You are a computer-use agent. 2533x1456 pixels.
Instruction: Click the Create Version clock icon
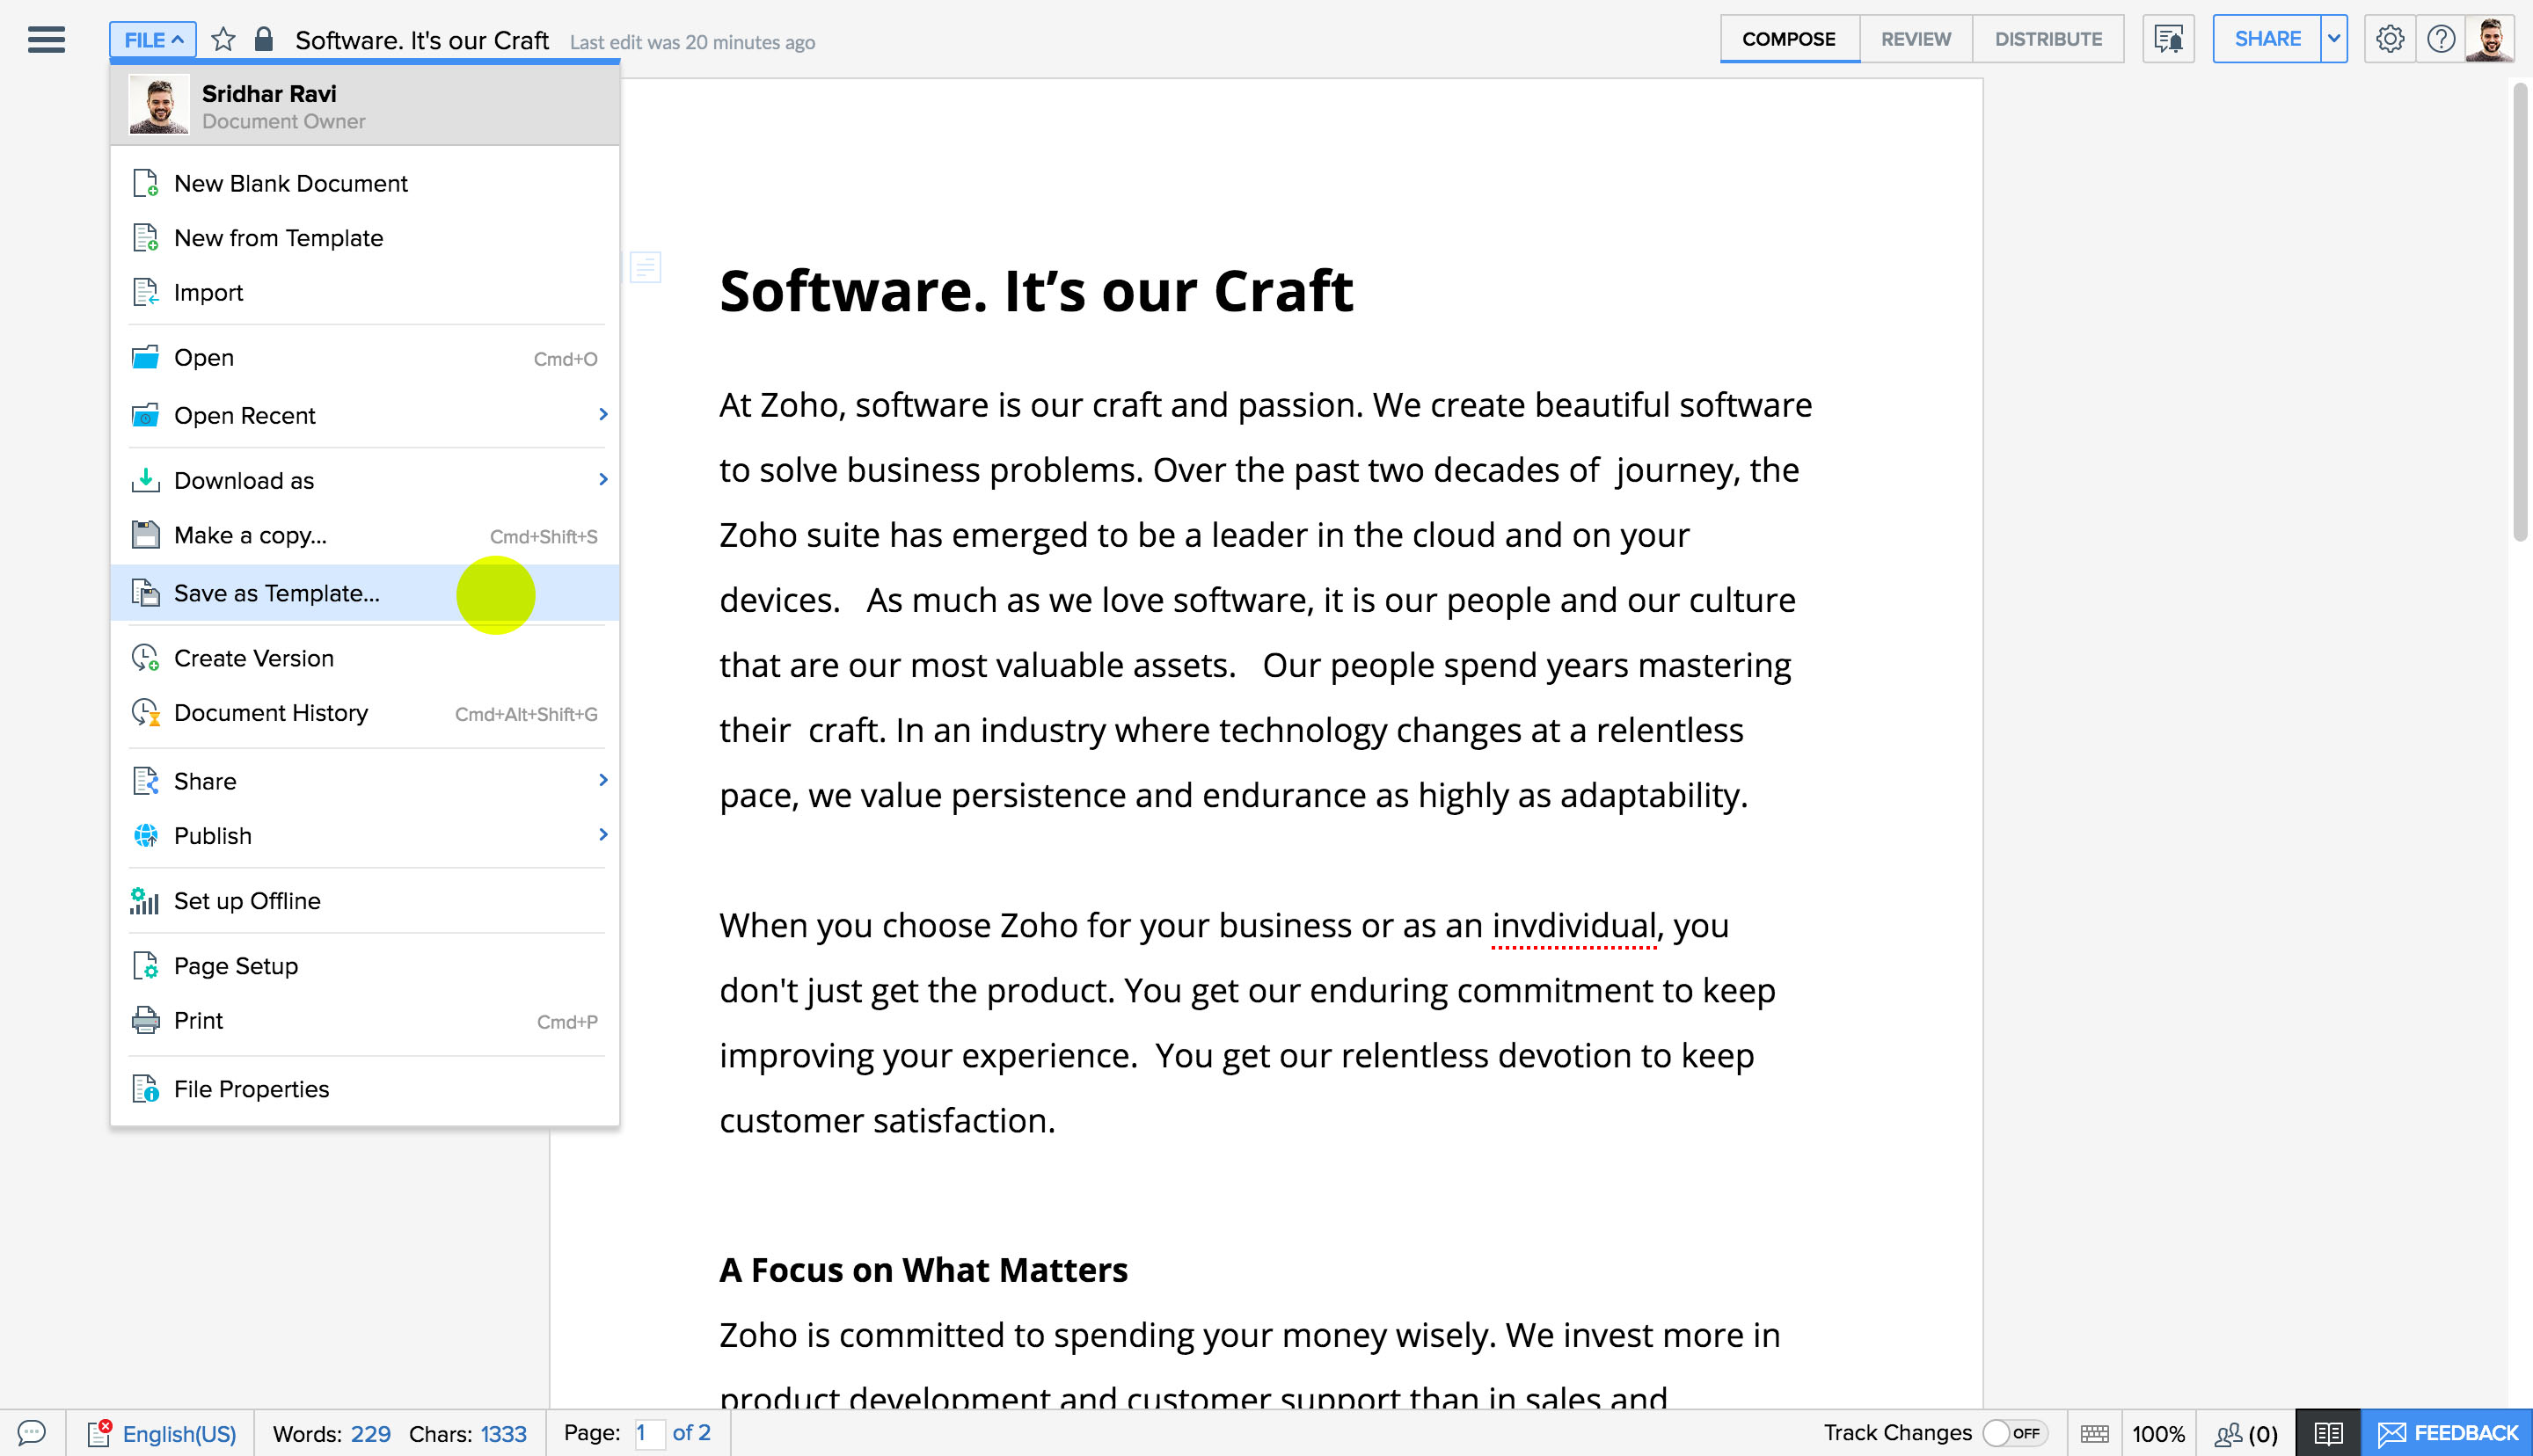146,658
